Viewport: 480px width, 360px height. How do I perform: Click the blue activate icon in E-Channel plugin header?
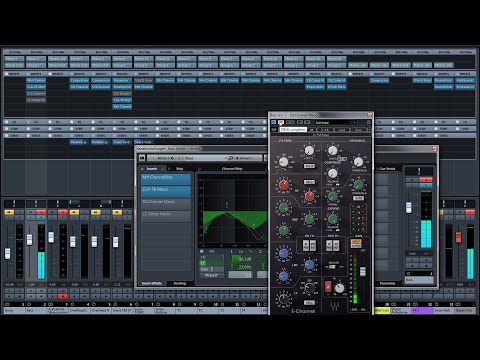point(274,122)
